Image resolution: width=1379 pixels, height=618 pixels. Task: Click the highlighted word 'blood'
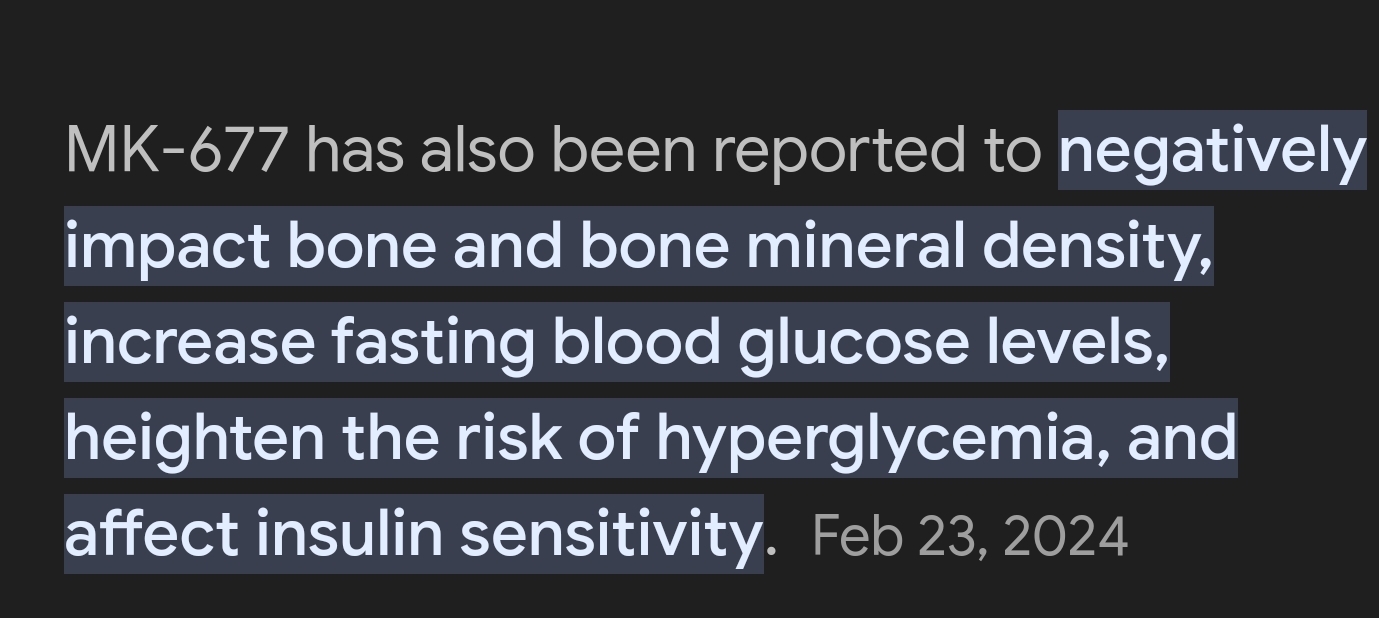pos(636,342)
